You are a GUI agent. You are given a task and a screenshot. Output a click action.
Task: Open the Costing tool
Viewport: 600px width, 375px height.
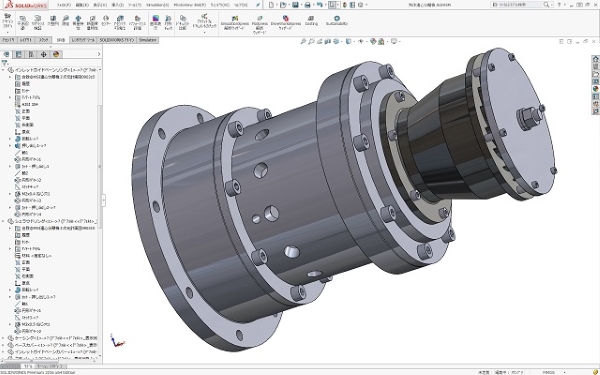tap(311, 20)
